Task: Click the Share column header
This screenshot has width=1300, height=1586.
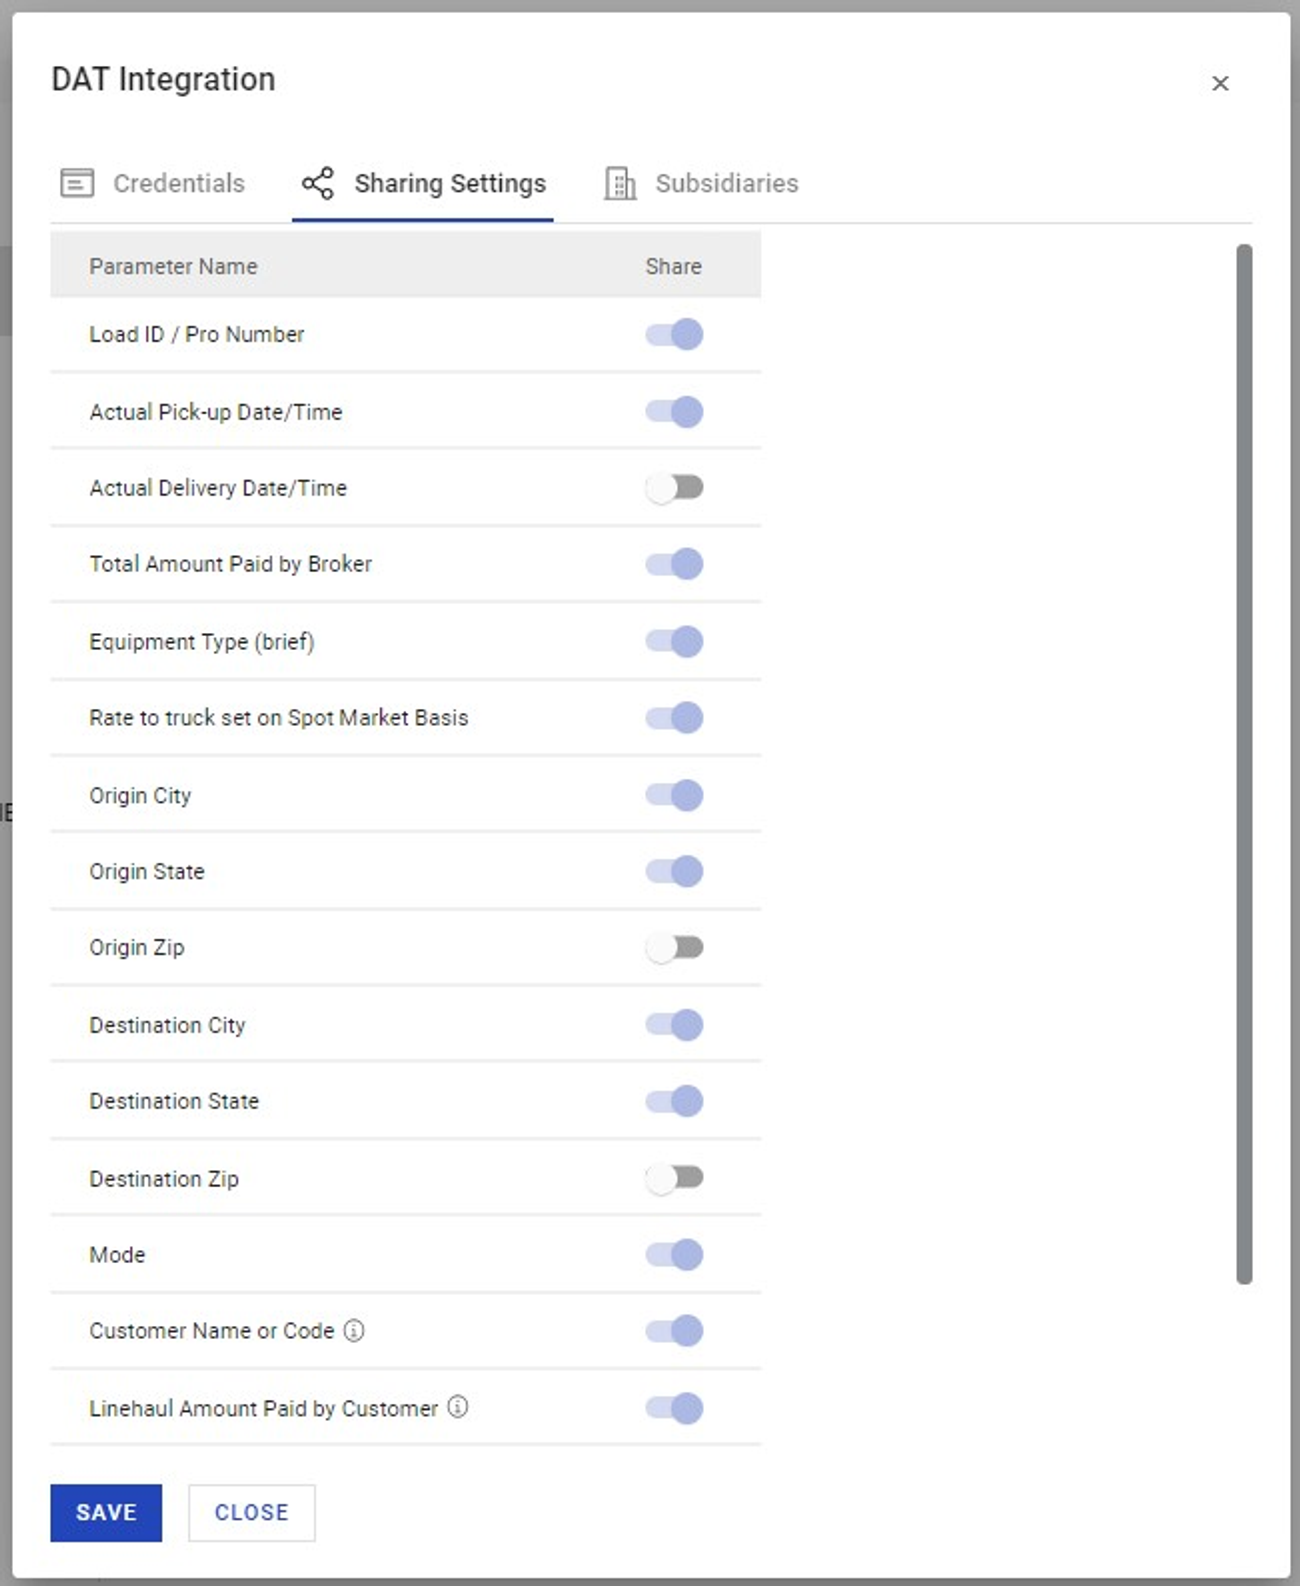Action: pos(673,266)
